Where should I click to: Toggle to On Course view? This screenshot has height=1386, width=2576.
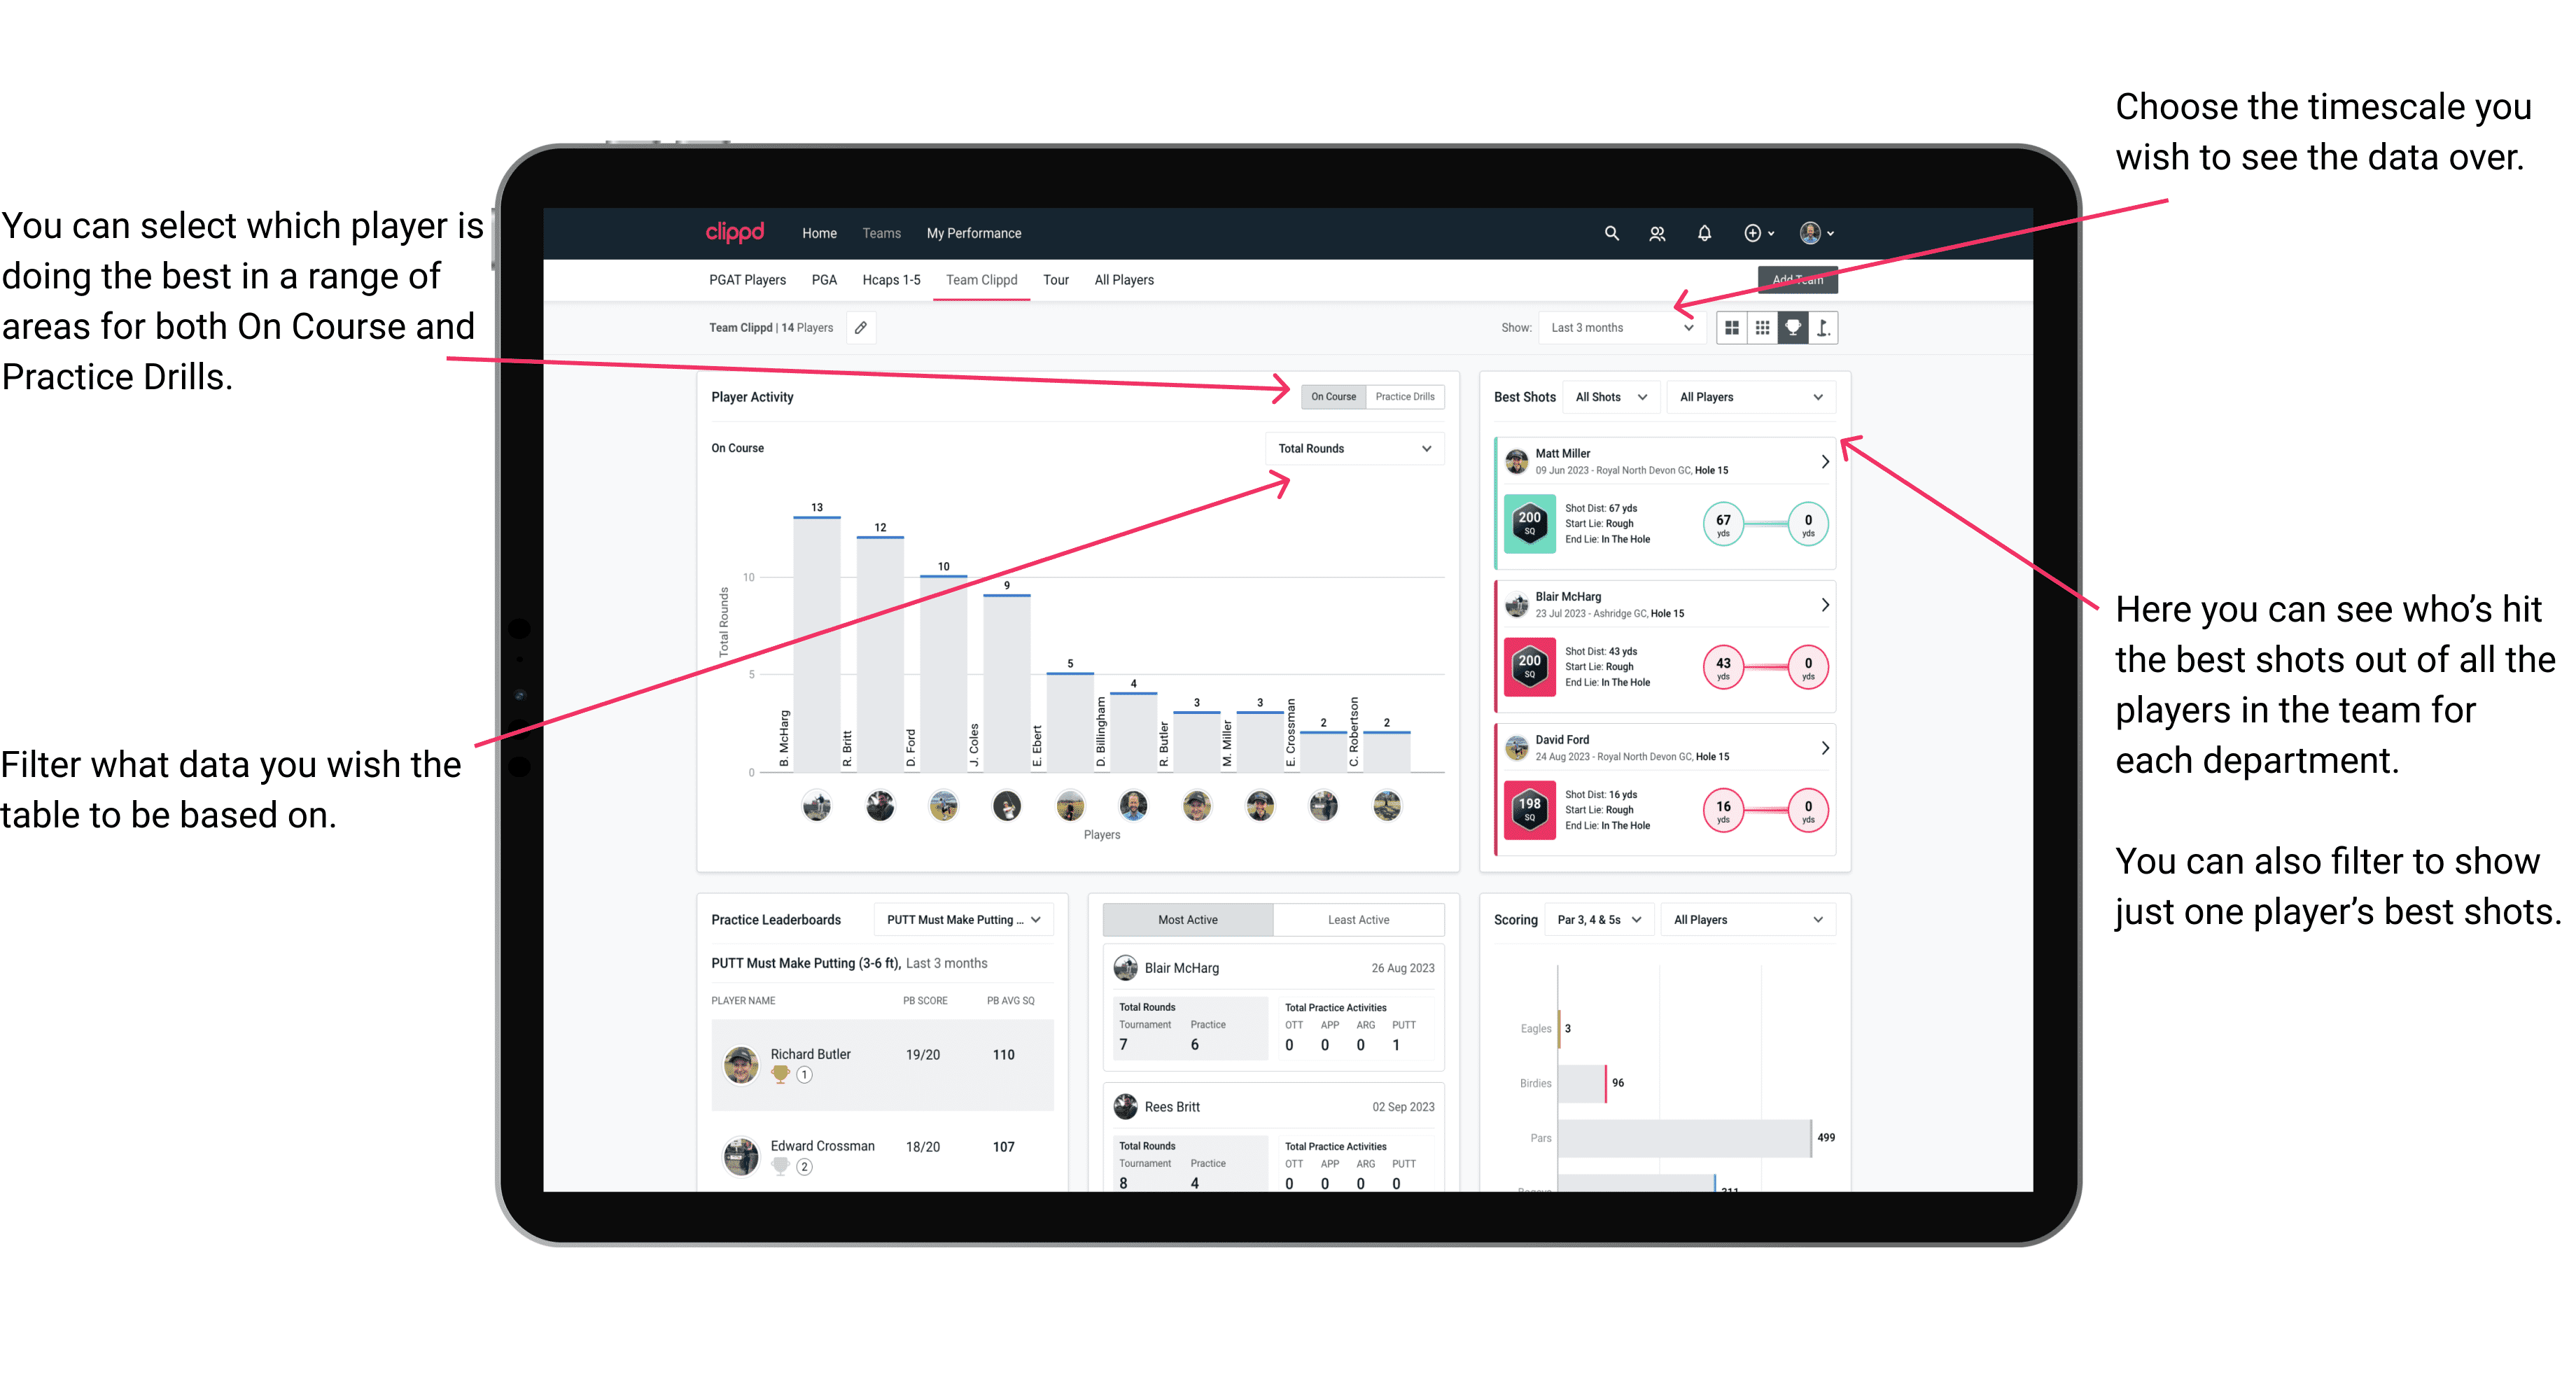click(x=1336, y=398)
